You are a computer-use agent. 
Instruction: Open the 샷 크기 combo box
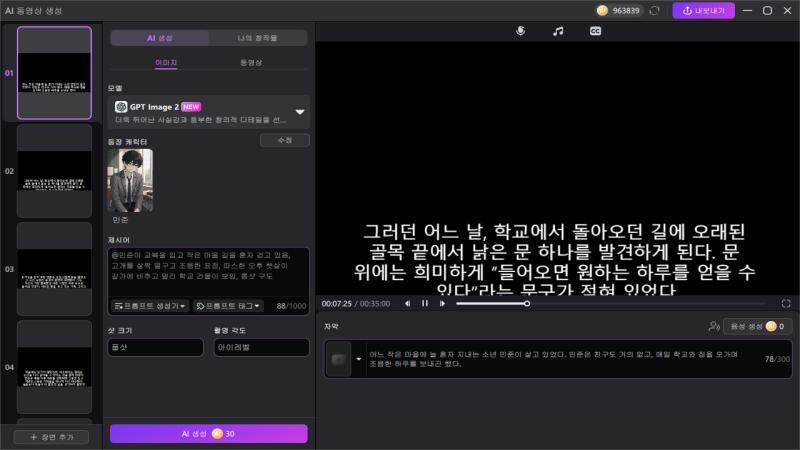pos(156,347)
